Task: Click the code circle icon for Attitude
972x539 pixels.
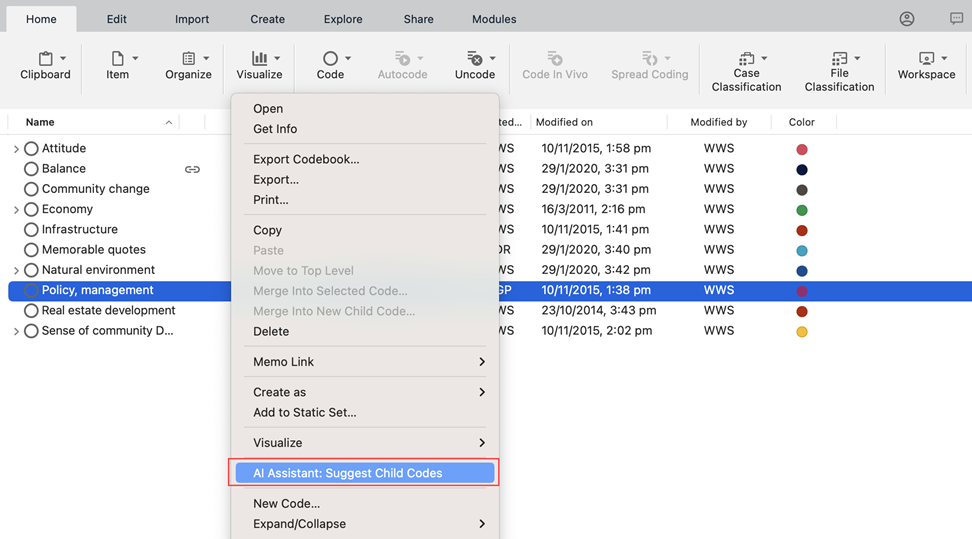Action: 31,149
